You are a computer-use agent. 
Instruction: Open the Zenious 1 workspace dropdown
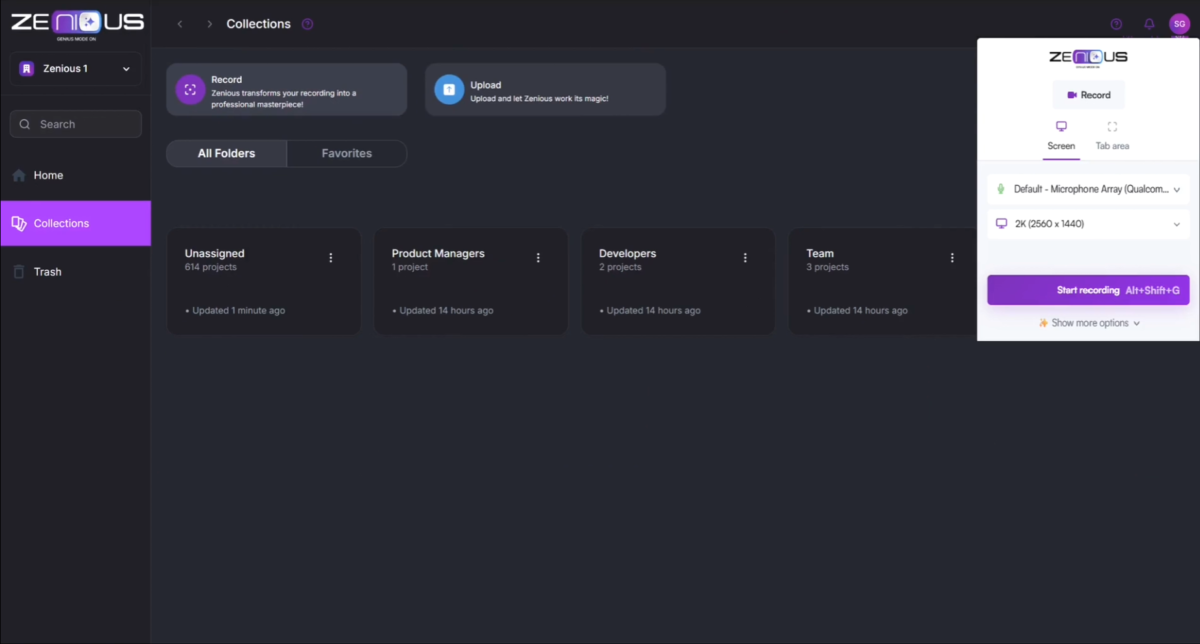click(x=76, y=69)
